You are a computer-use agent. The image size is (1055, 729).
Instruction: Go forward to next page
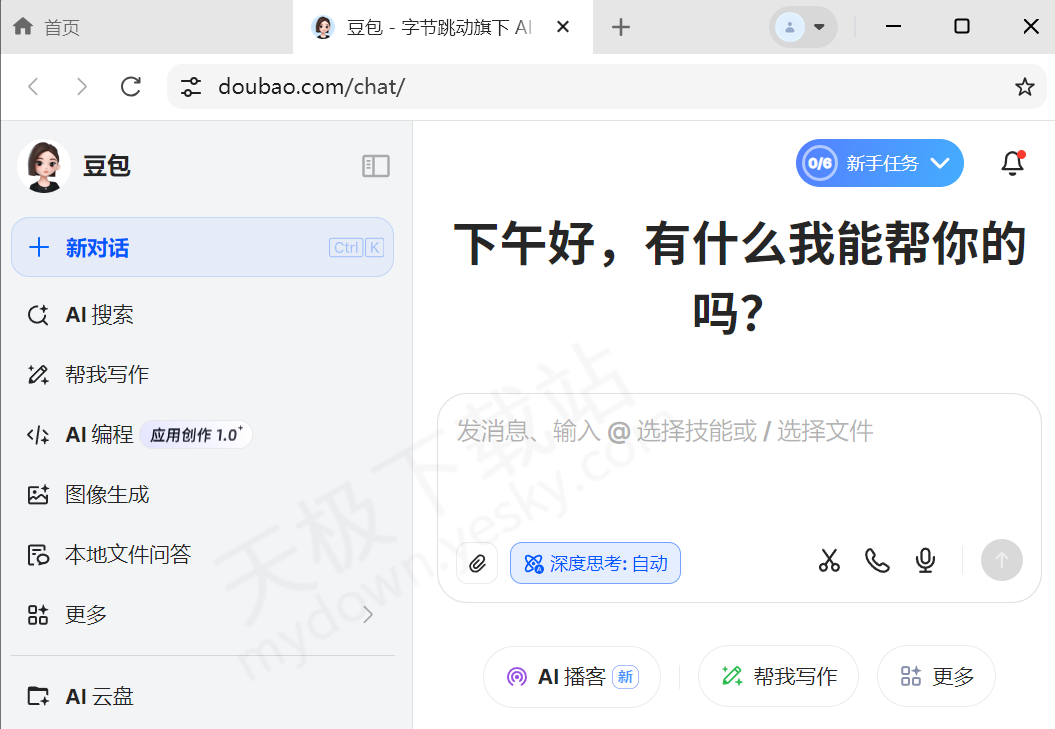(x=81, y=86)
